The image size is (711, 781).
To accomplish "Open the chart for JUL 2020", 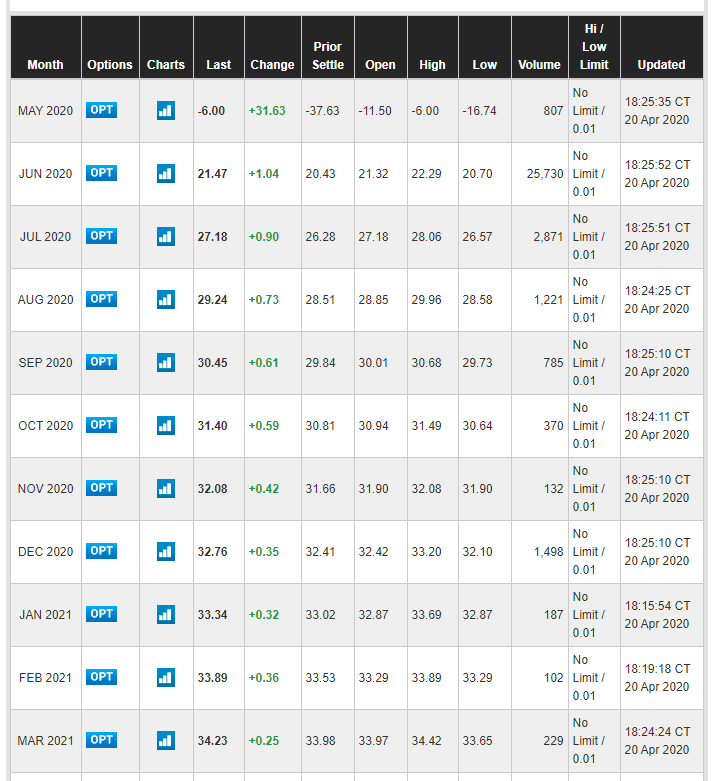I will click(x=166, y=237).
